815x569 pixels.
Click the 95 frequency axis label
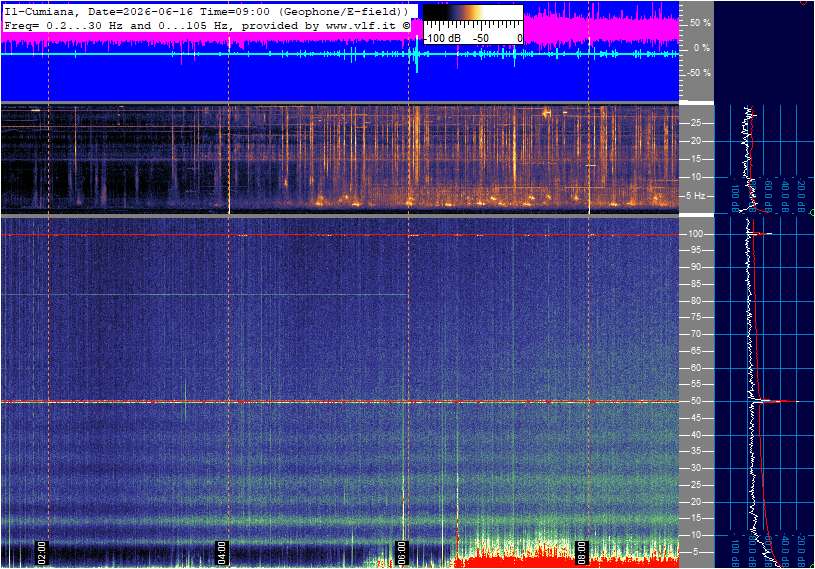[x=695, y=250]
